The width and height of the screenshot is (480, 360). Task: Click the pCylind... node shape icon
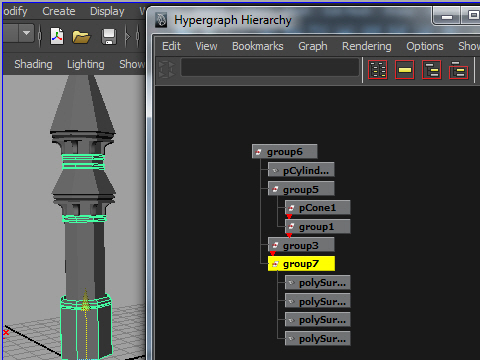click(x=275, y=171)
